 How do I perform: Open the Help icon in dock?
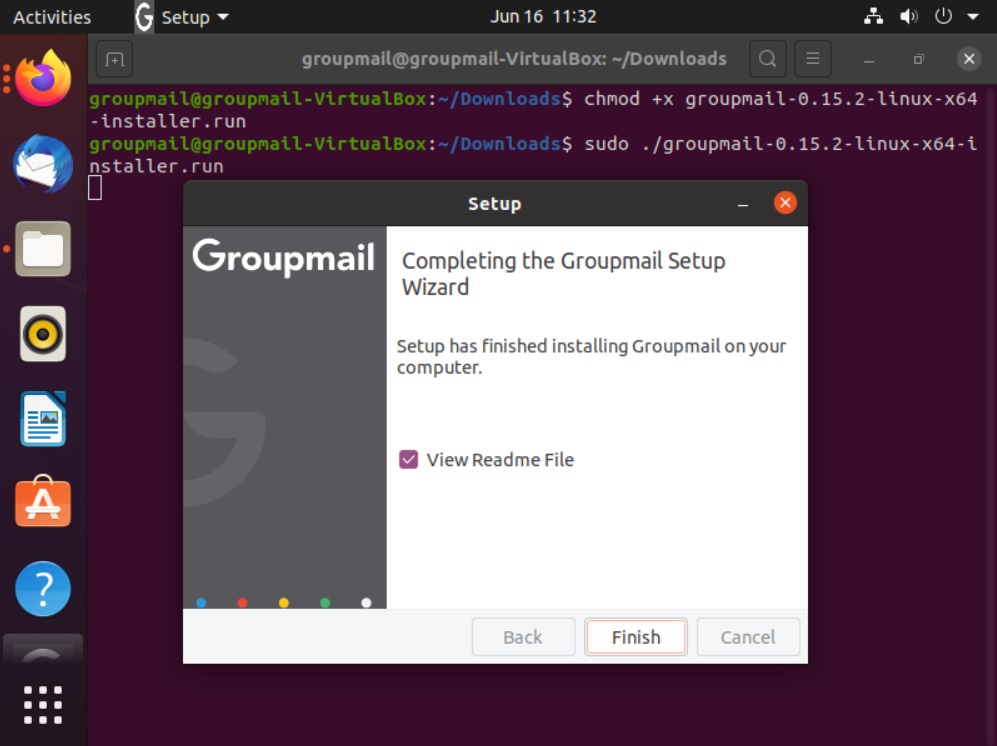pos(43,589)
